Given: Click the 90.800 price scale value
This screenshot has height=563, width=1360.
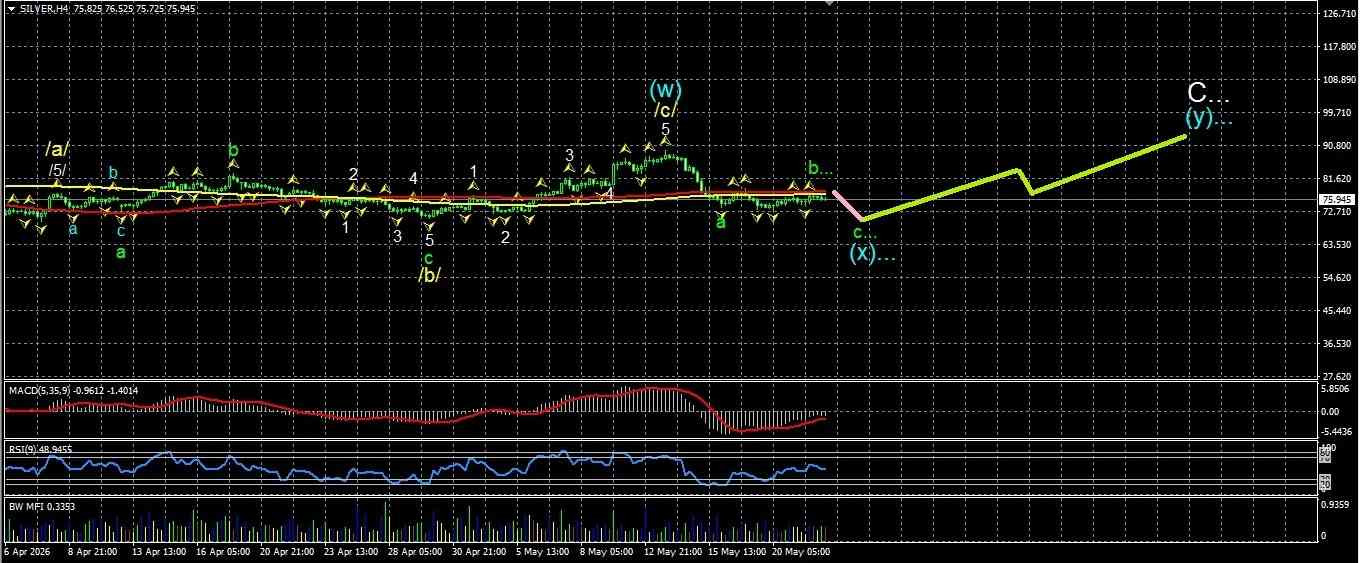Looking at the screenshot, I should point(1338,146).
